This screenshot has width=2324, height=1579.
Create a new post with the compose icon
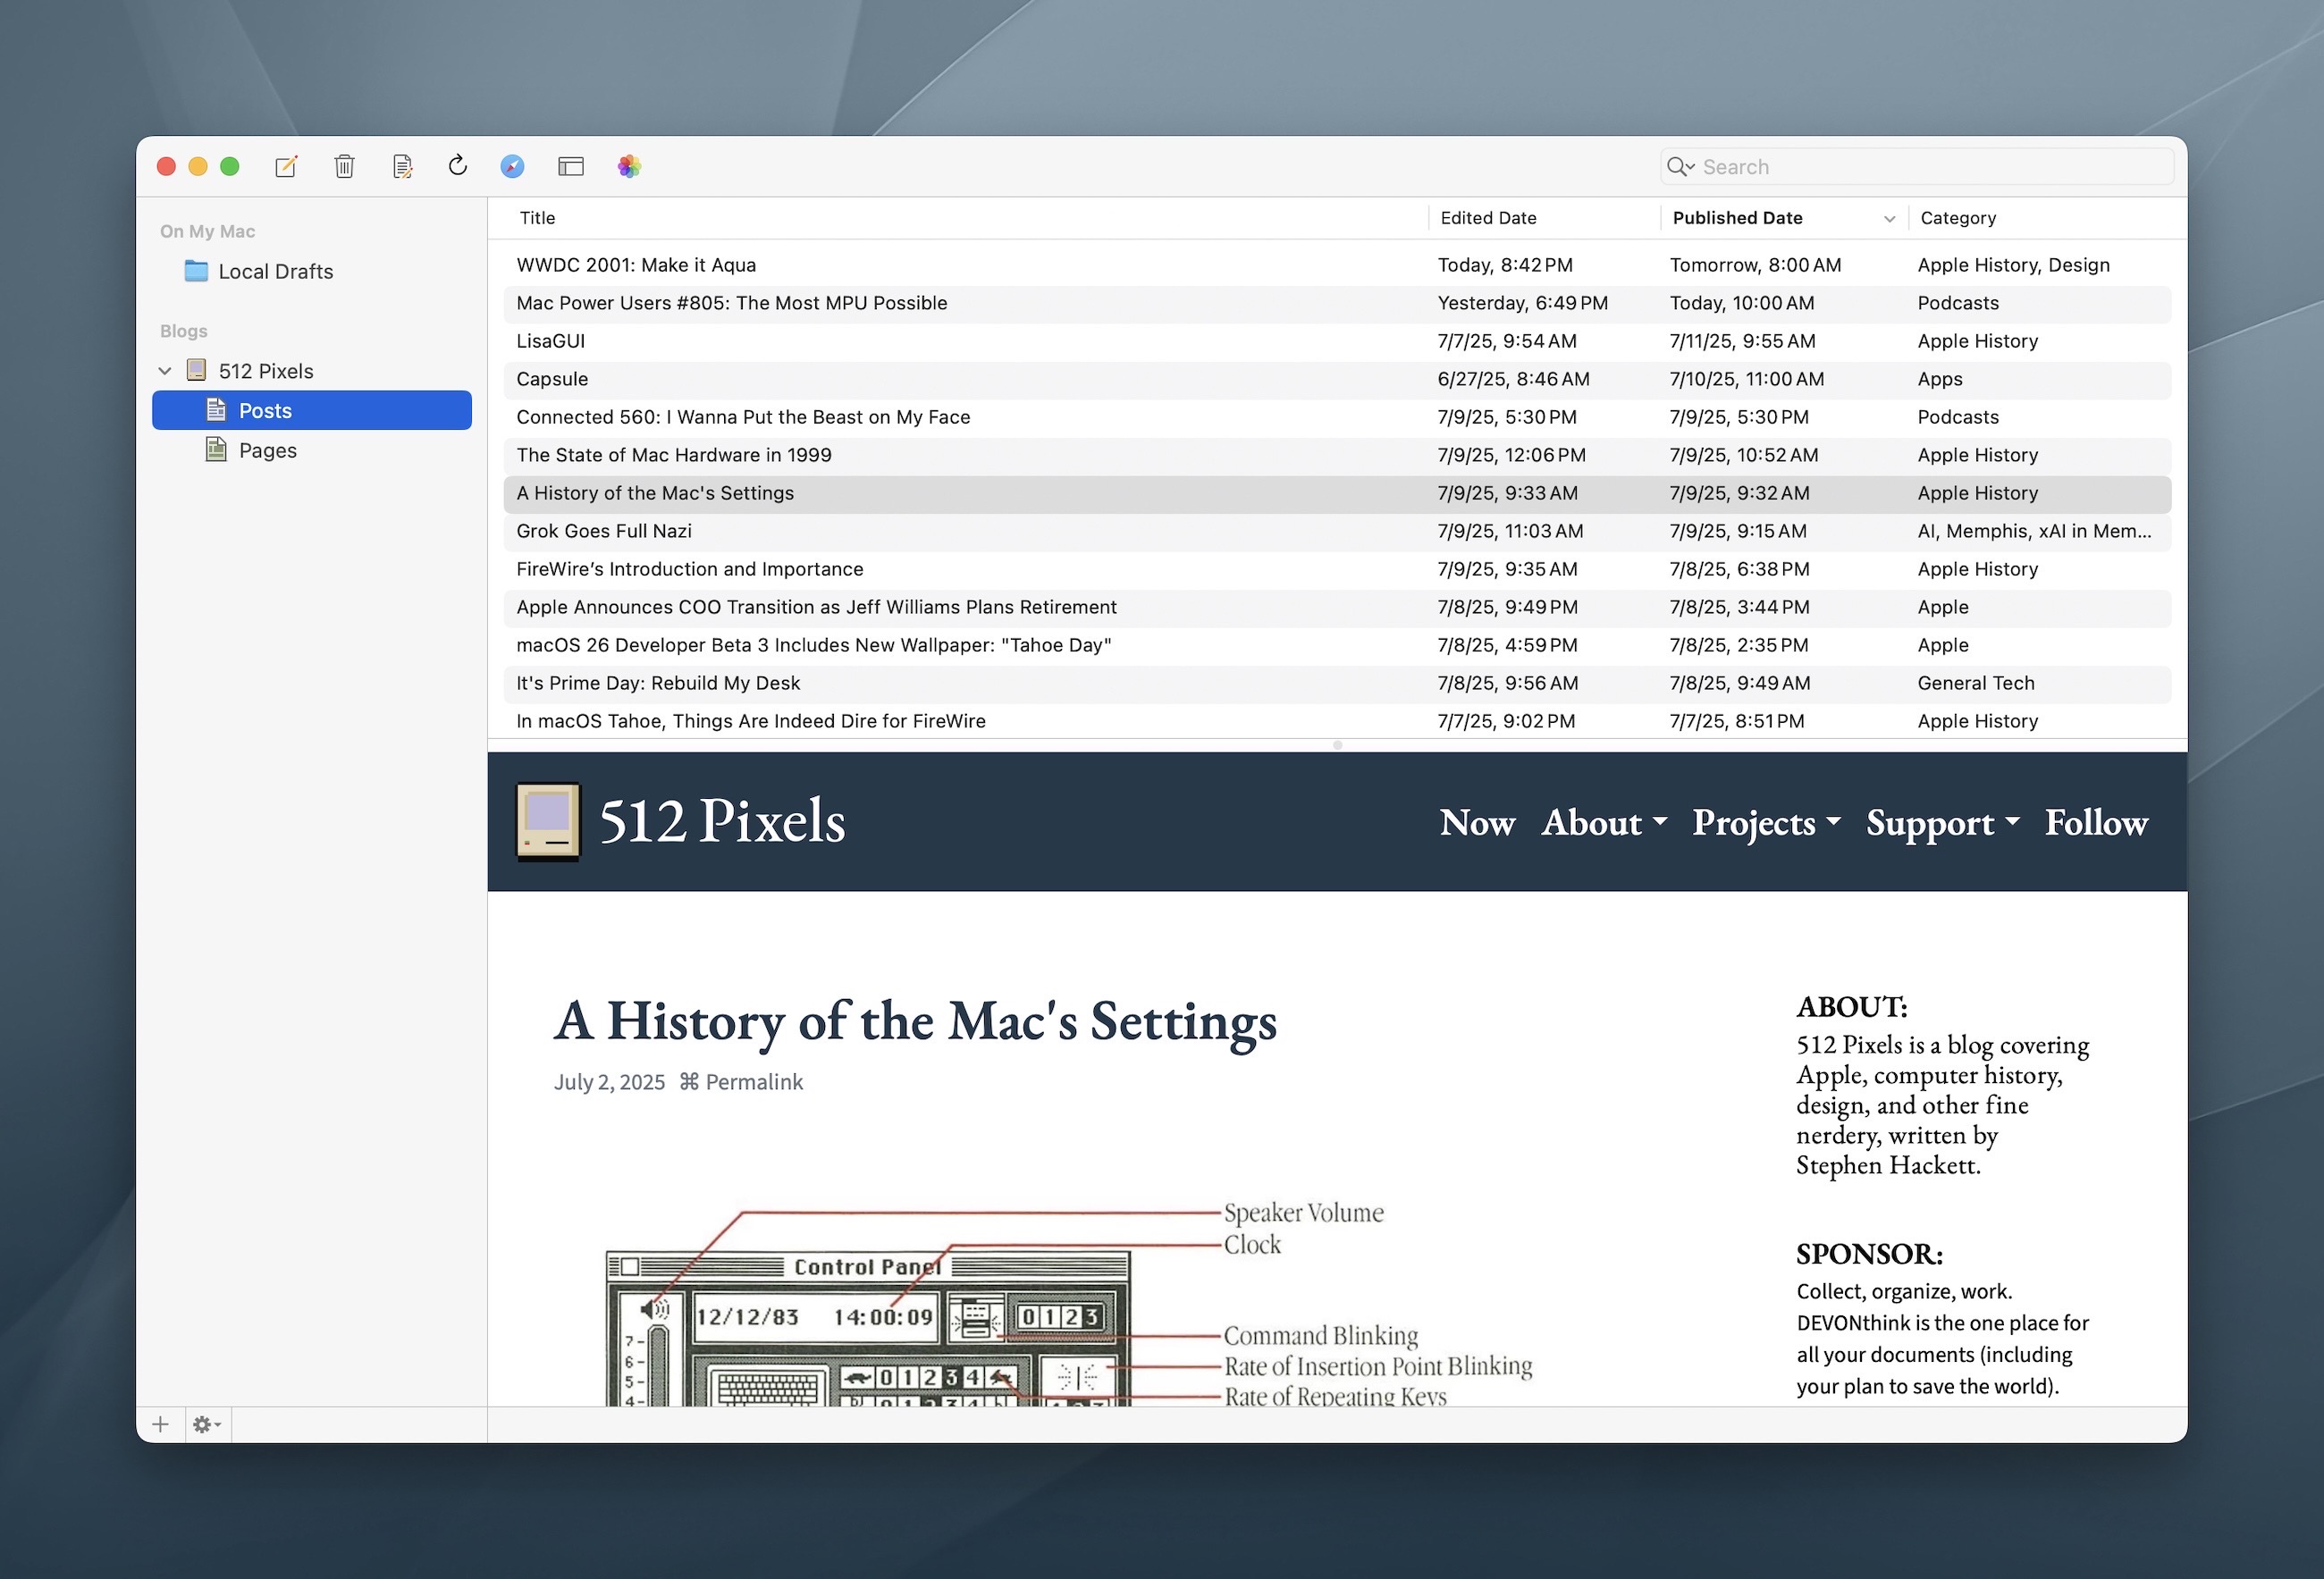click(x=286, y=166)
